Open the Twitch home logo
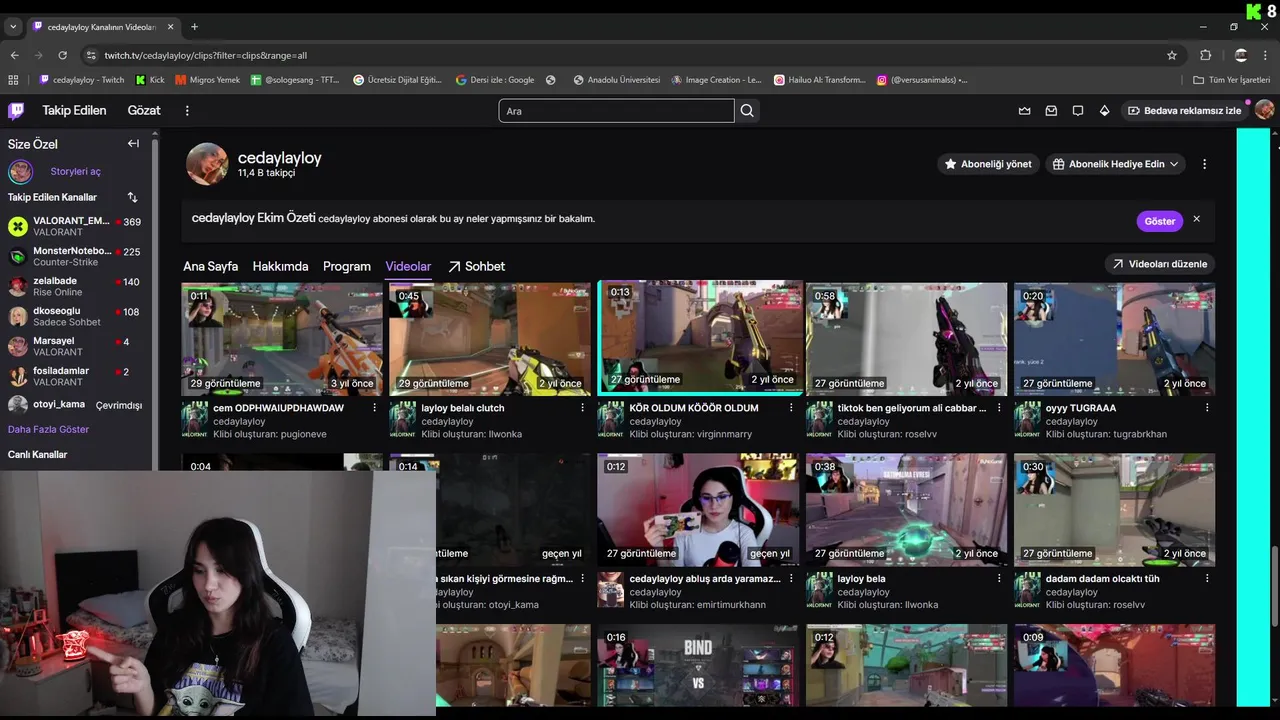Screen dimensions: 1280x720 [16, 110]
